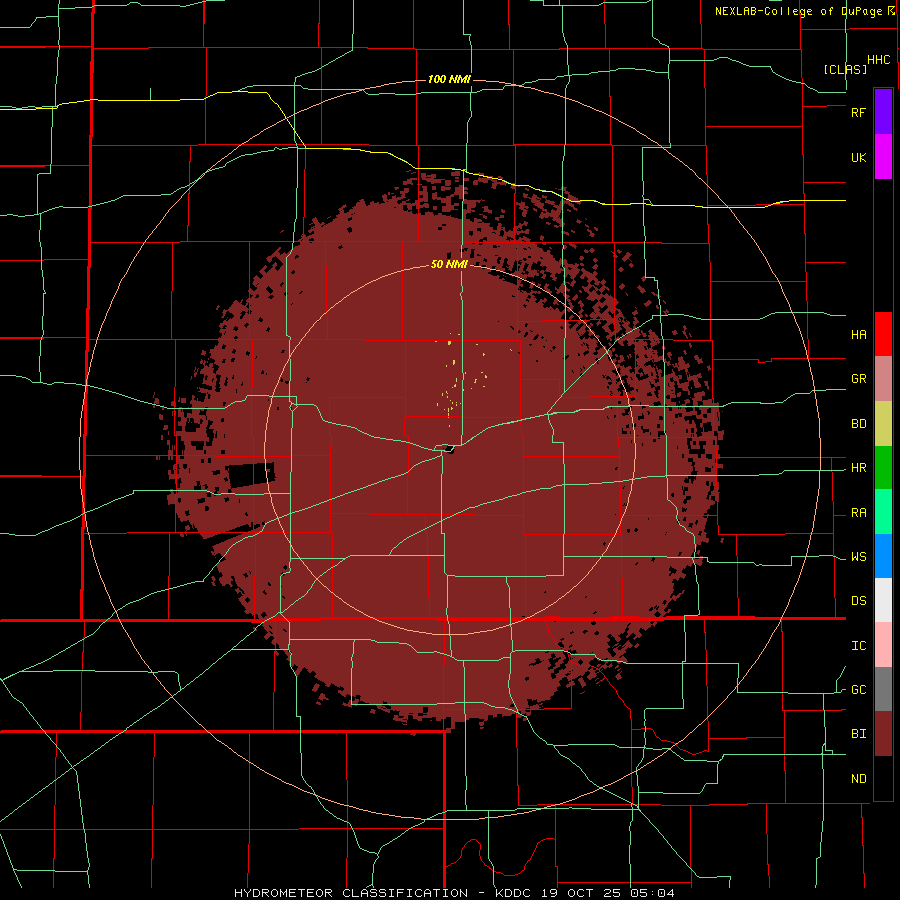Viewport: 900px width, 900px height.
Task: Click the radar site marker at center
Action: click(x=449, y=449)
